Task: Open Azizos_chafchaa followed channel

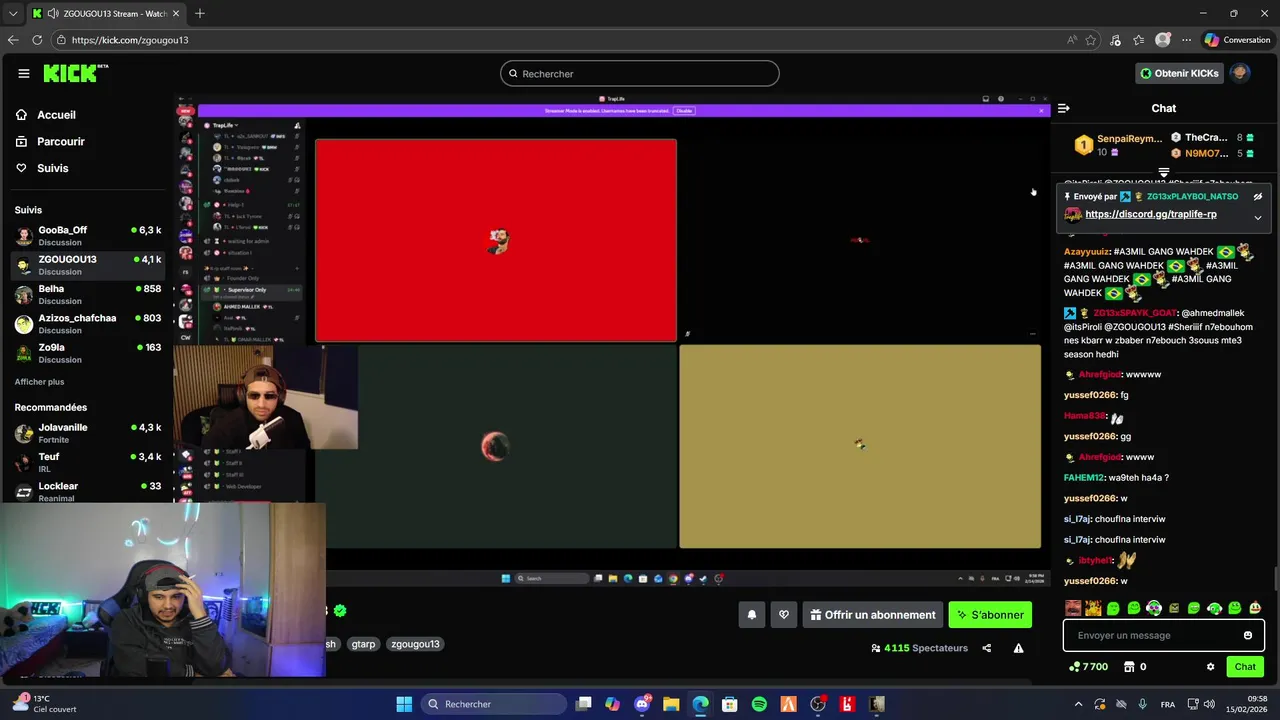Action: 88,324
